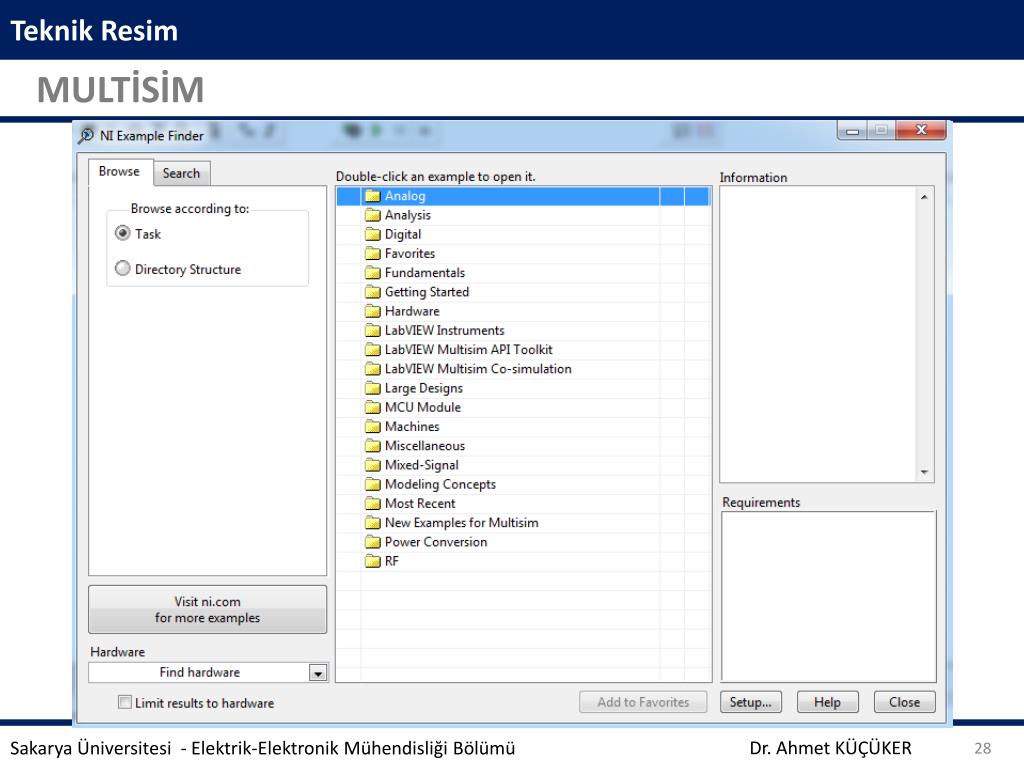Select the Directory Structure radio button
This screenshot has height=768, width=1024.
[x=123, y=268]
